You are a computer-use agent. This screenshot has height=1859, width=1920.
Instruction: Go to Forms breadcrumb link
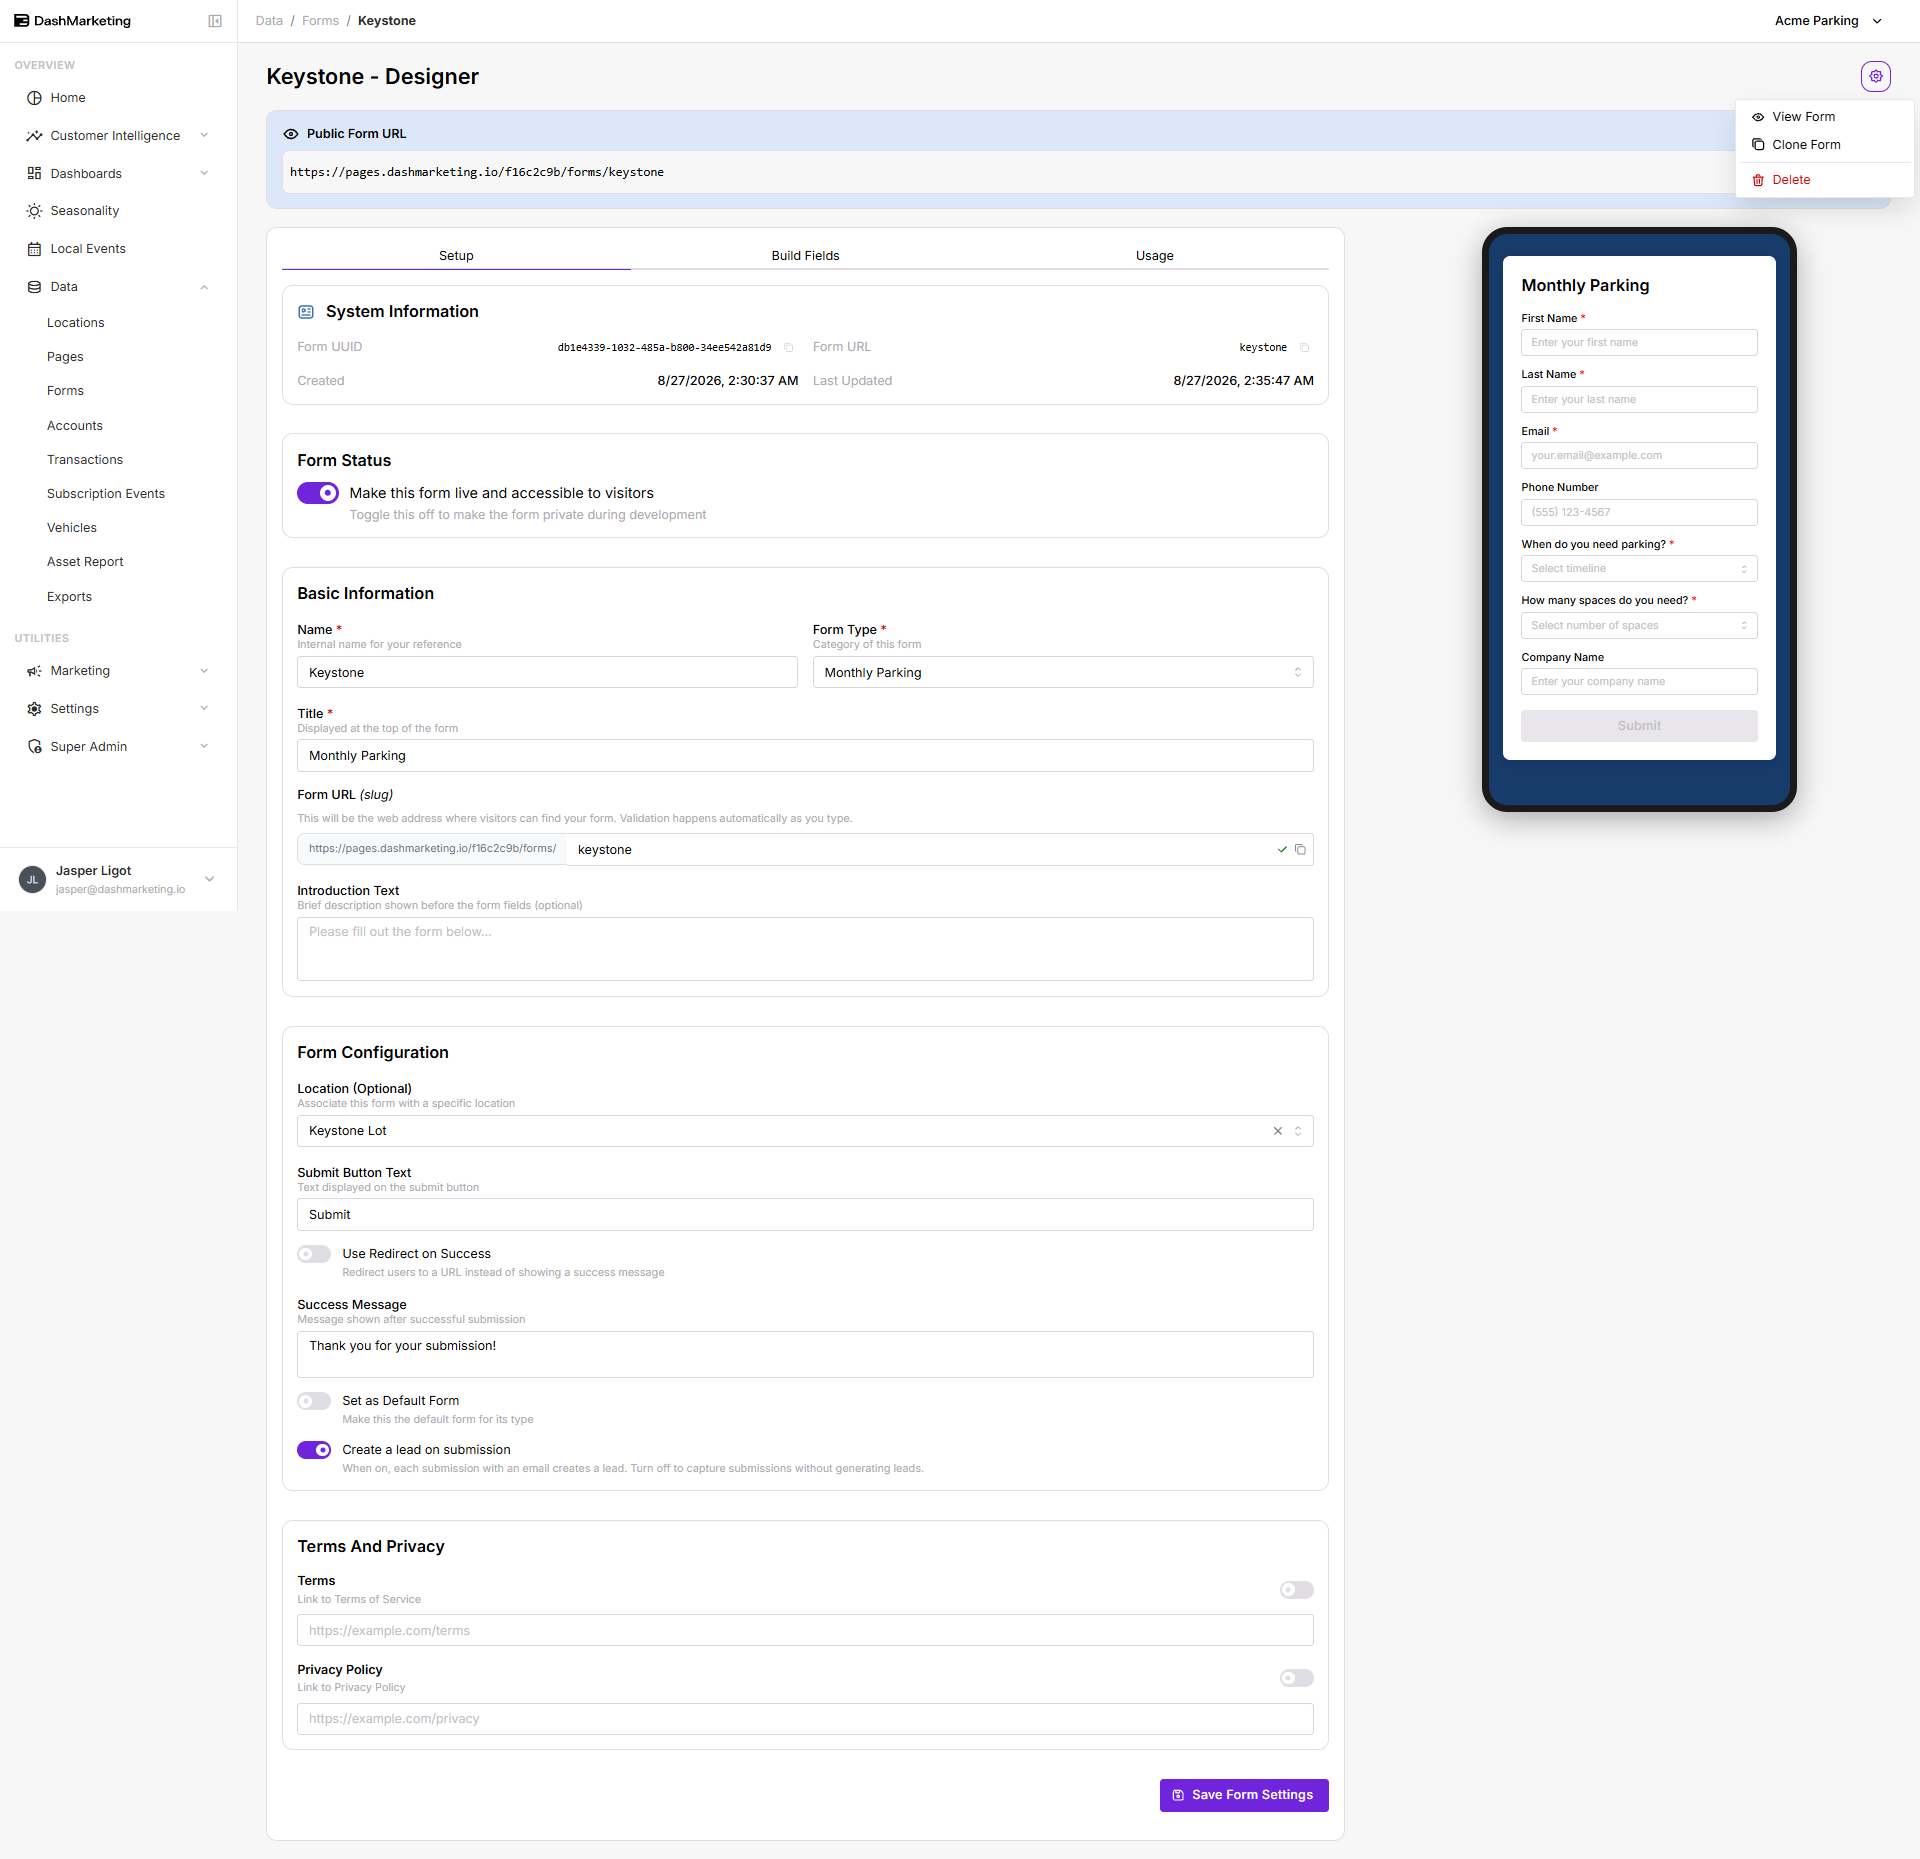[320, 21]
